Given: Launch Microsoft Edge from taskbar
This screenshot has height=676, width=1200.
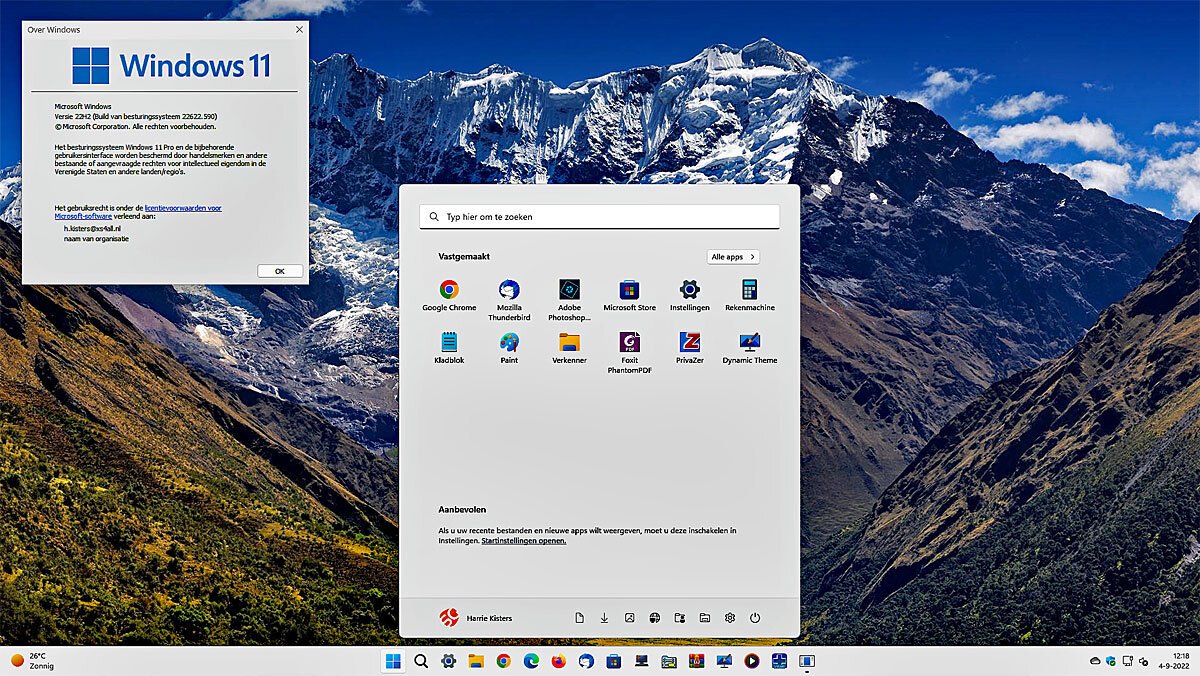Looking at the screenshot, I should pos(531,661).
